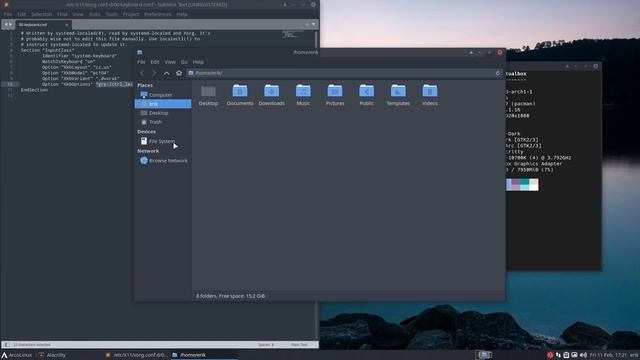Select Desktop in Places sidebar

163,113
